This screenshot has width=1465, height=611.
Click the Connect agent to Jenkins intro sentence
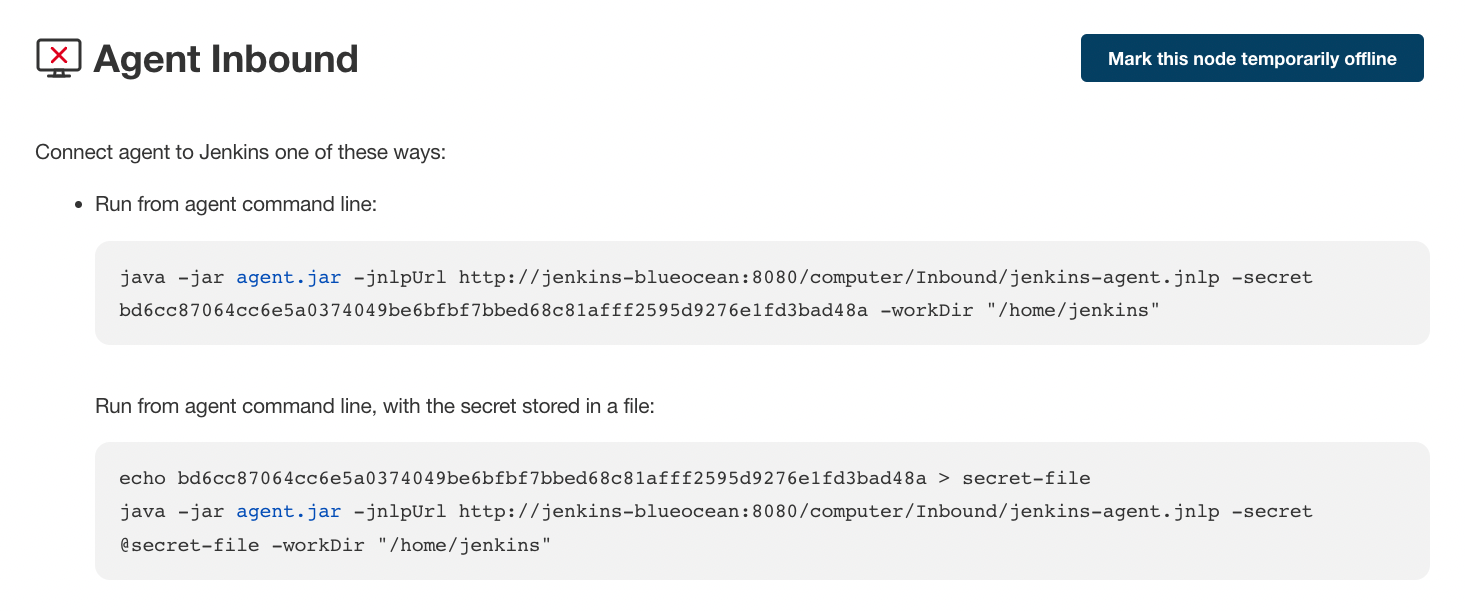click(x=240, y=152)
